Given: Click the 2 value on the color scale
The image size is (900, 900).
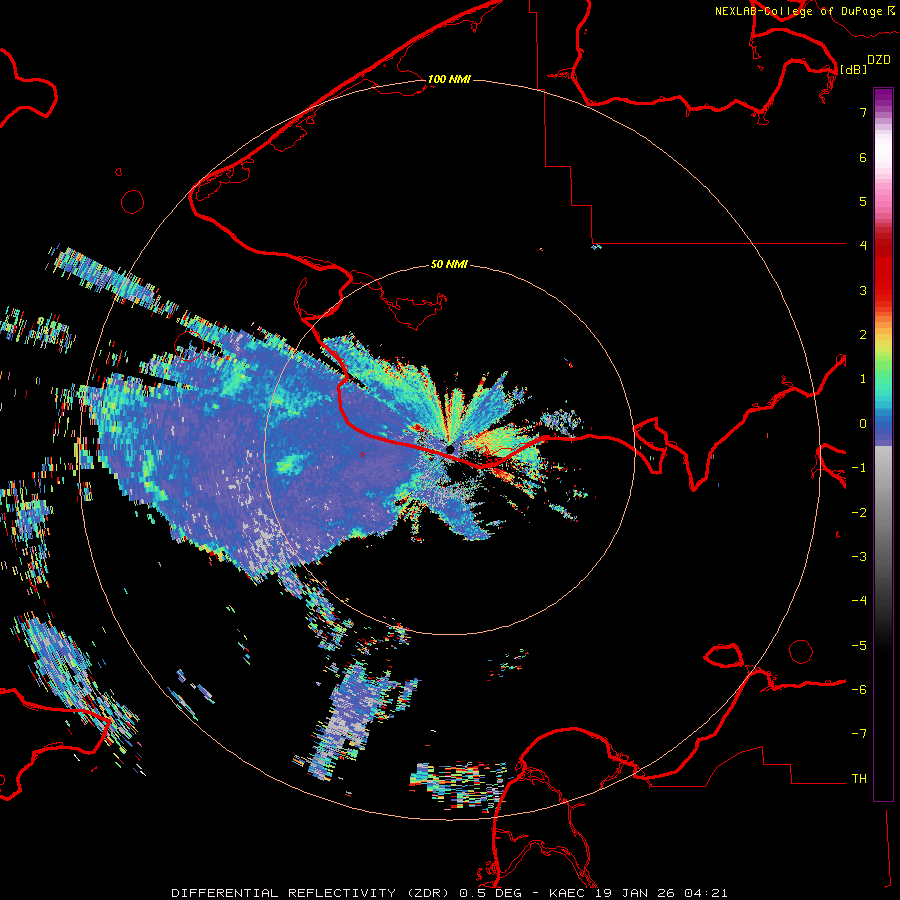Looking at the screenshot, I should pyautogui.click(x=863, y=335).
